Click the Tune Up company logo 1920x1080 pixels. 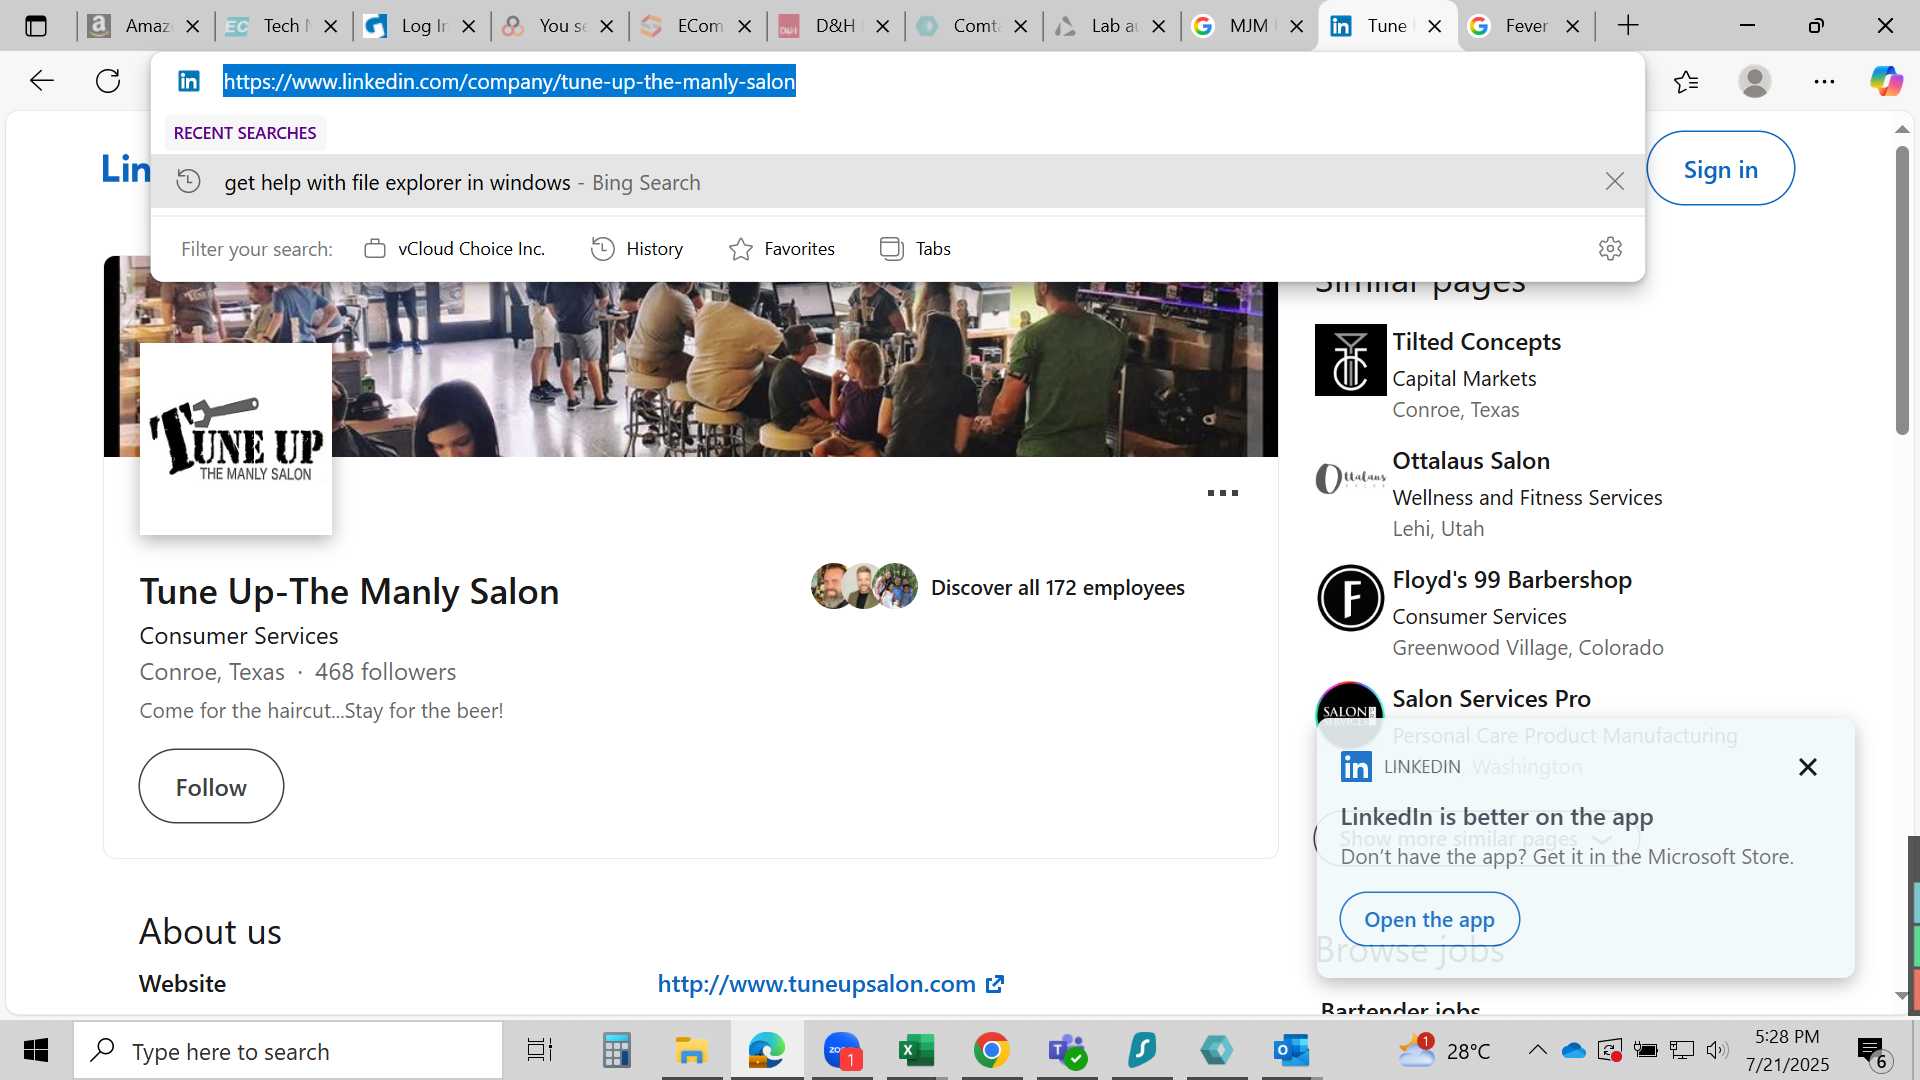pyautogui.click(x=236, y=439)
